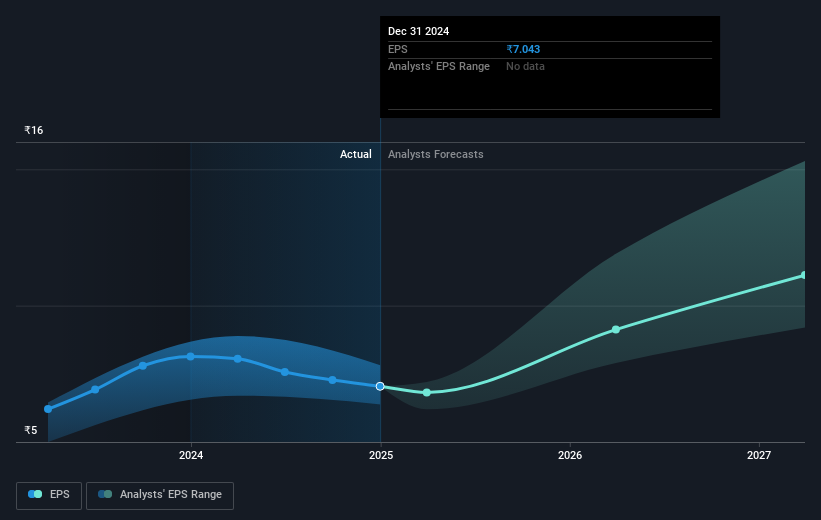
Task: Select the first EPS data point in early 2023
Action: coord(48,409)
